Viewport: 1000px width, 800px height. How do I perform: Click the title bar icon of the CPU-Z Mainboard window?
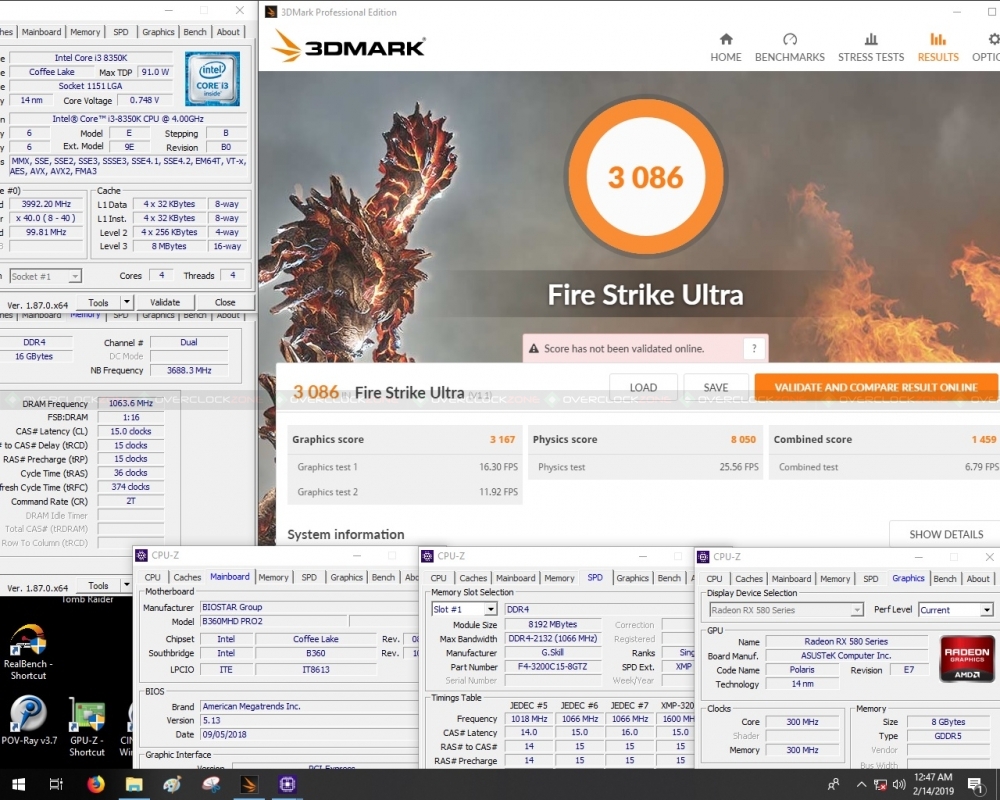pyautogui.click(x=142, y=555)
